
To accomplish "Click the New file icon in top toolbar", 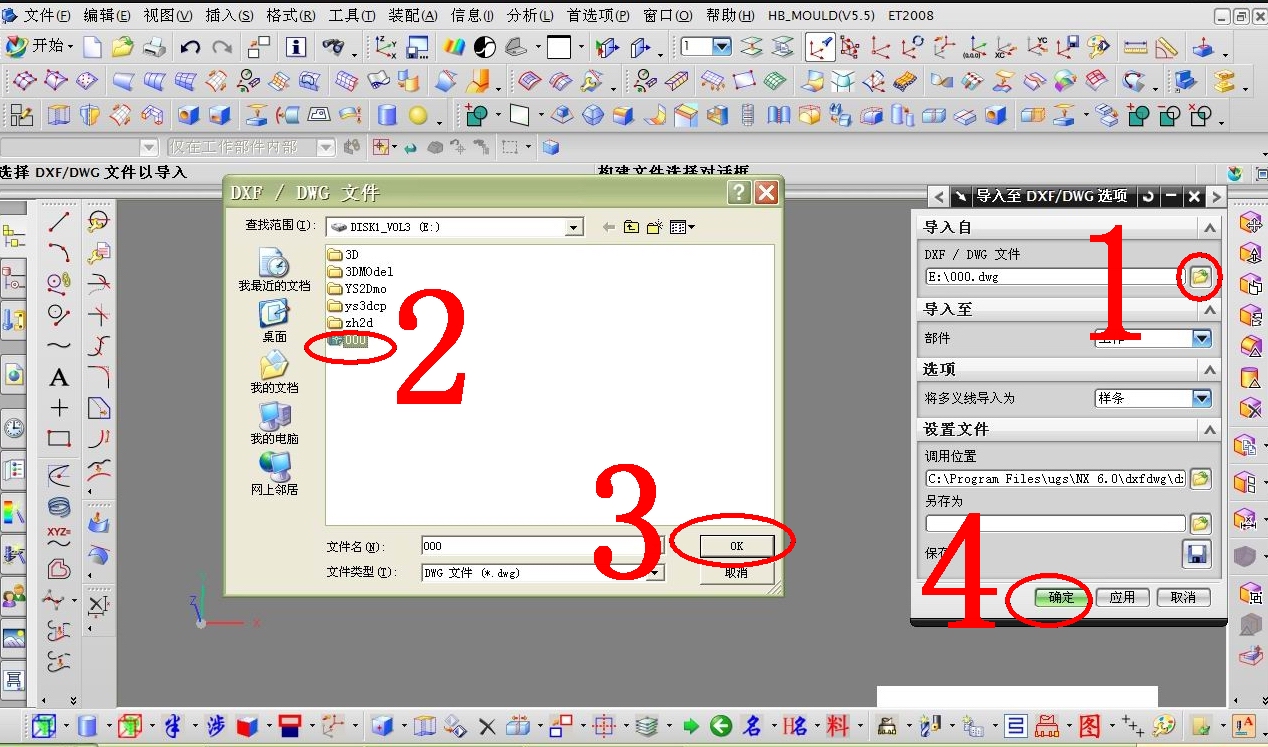I will [93, 47].
